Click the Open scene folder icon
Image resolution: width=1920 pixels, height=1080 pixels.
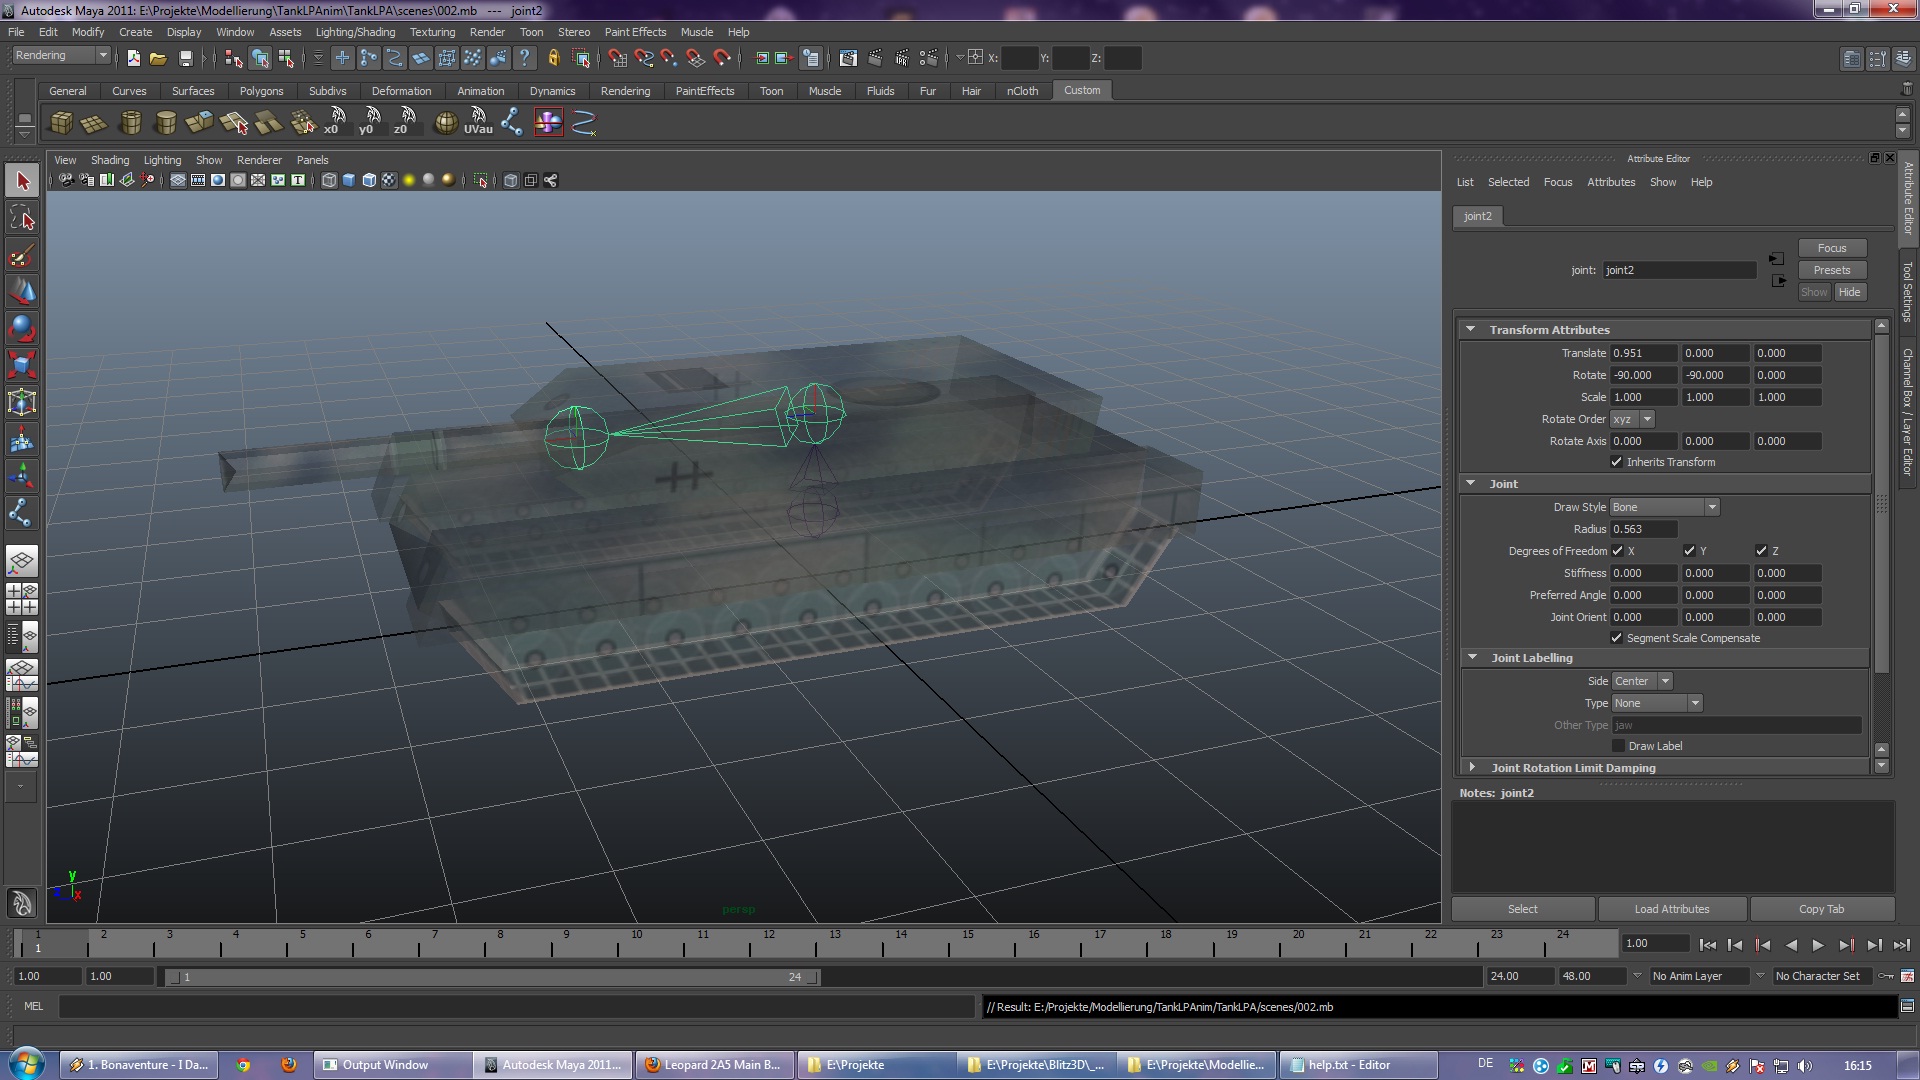pyautogui.click(x=158, y=59)
